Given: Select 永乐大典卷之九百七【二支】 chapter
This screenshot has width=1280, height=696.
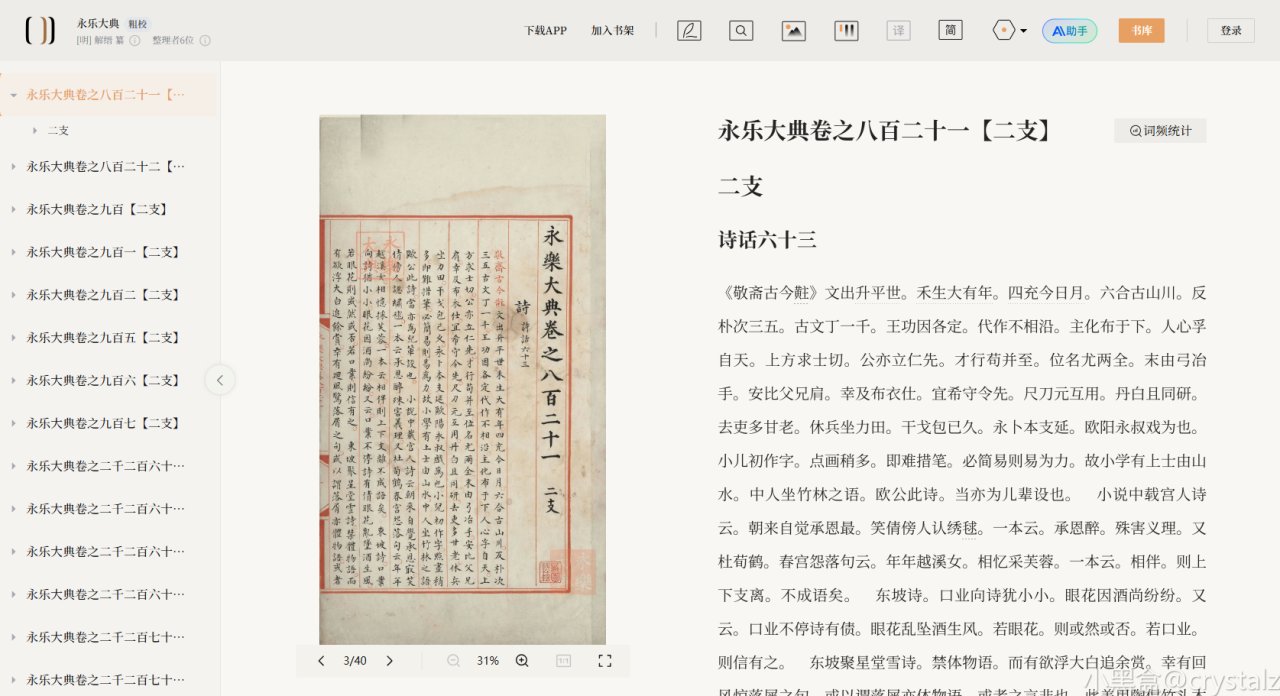Looking at the screenshot, I should (103, 423).
